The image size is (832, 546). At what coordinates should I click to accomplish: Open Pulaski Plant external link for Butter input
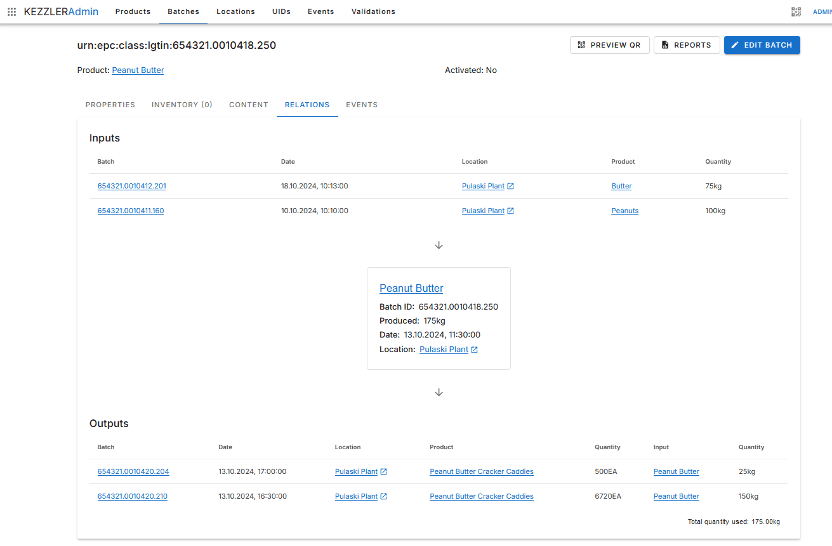click(x=488, y=186)
